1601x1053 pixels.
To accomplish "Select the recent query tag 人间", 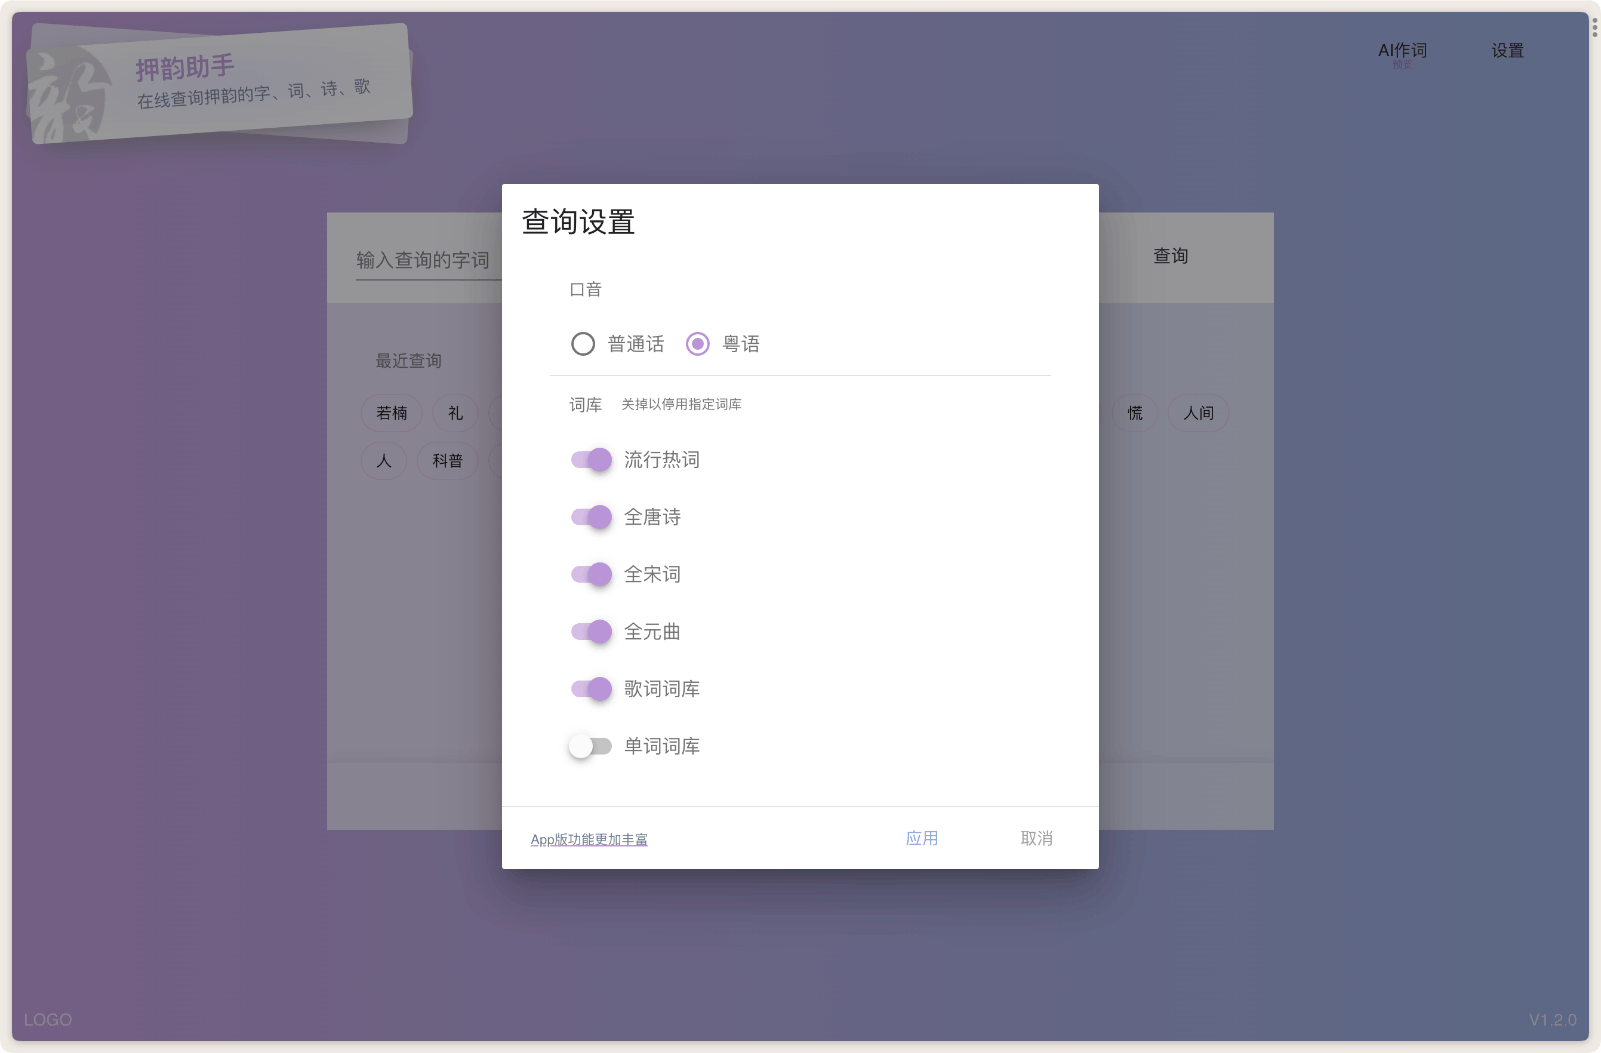I will click(x=1198, y=412).
